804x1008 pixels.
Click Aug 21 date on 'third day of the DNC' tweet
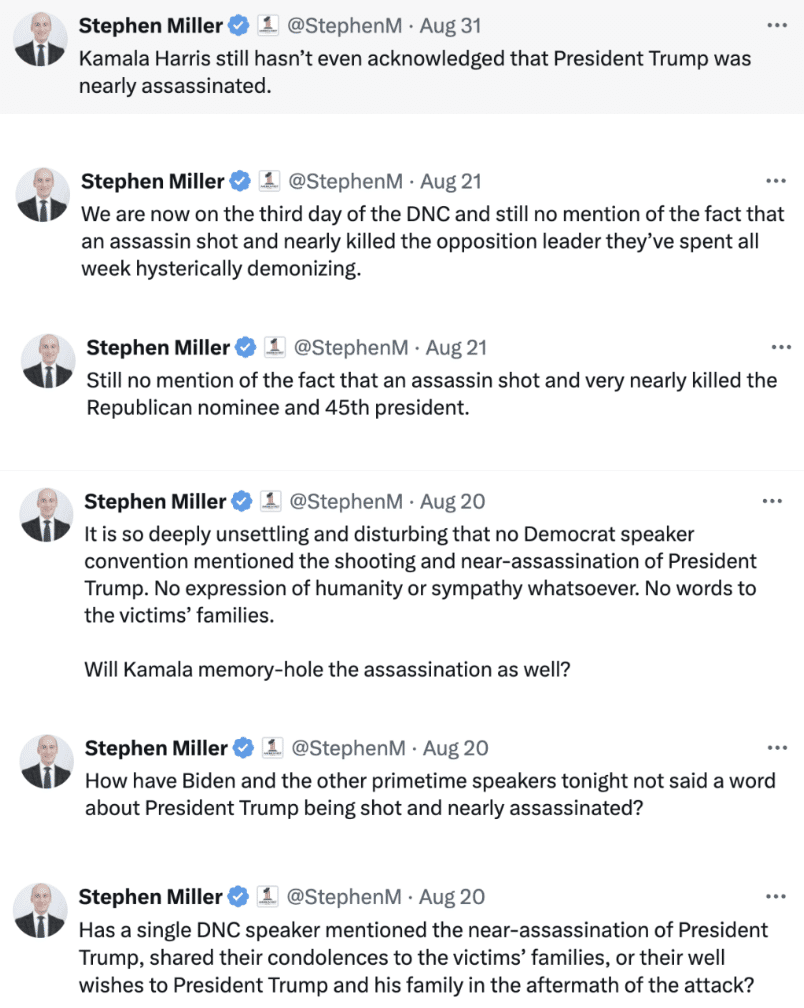coord(451,181)
